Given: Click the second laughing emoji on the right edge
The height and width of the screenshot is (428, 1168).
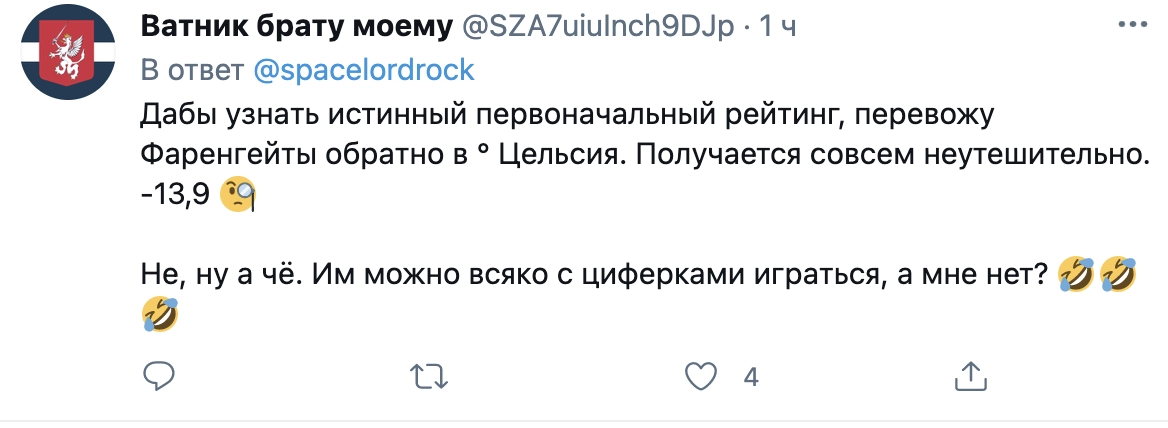Looking at the screenshot, I should coord(1120,273).
